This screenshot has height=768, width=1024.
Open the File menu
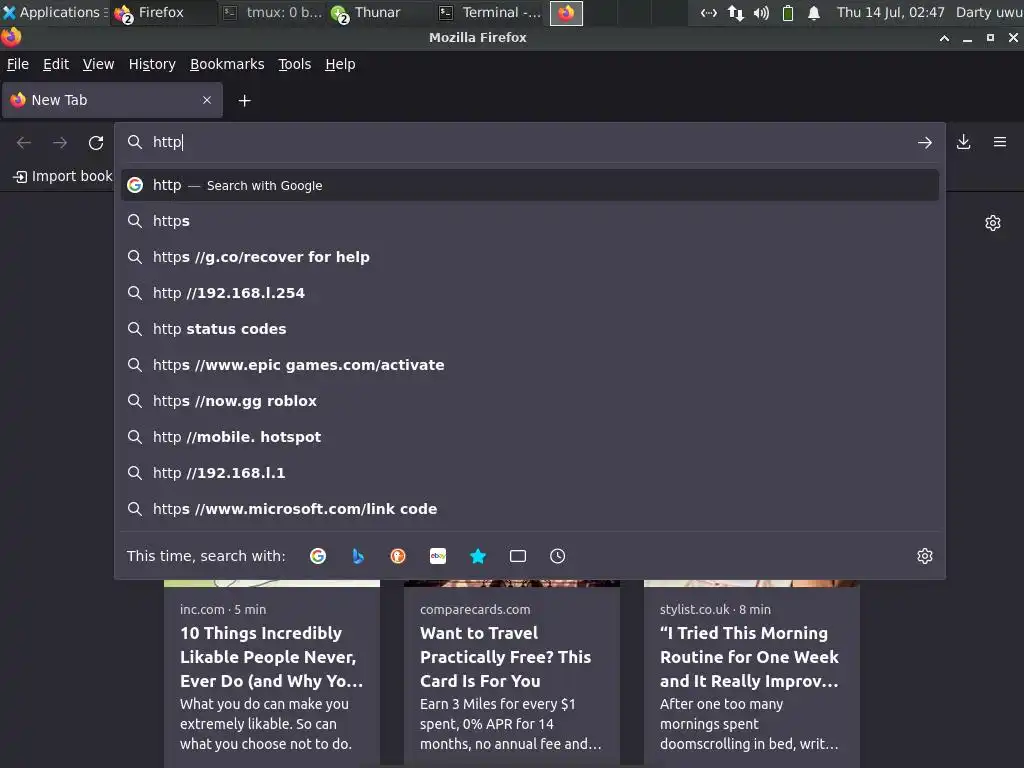(18, 64)
